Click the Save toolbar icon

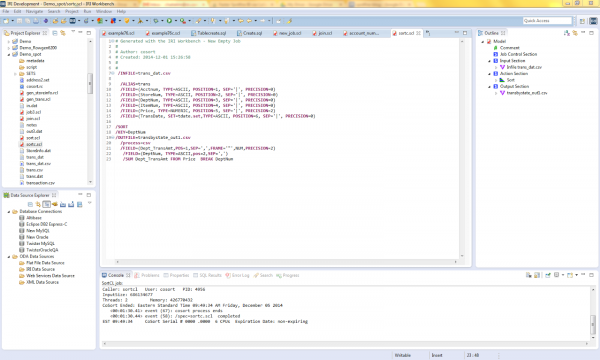19,21
